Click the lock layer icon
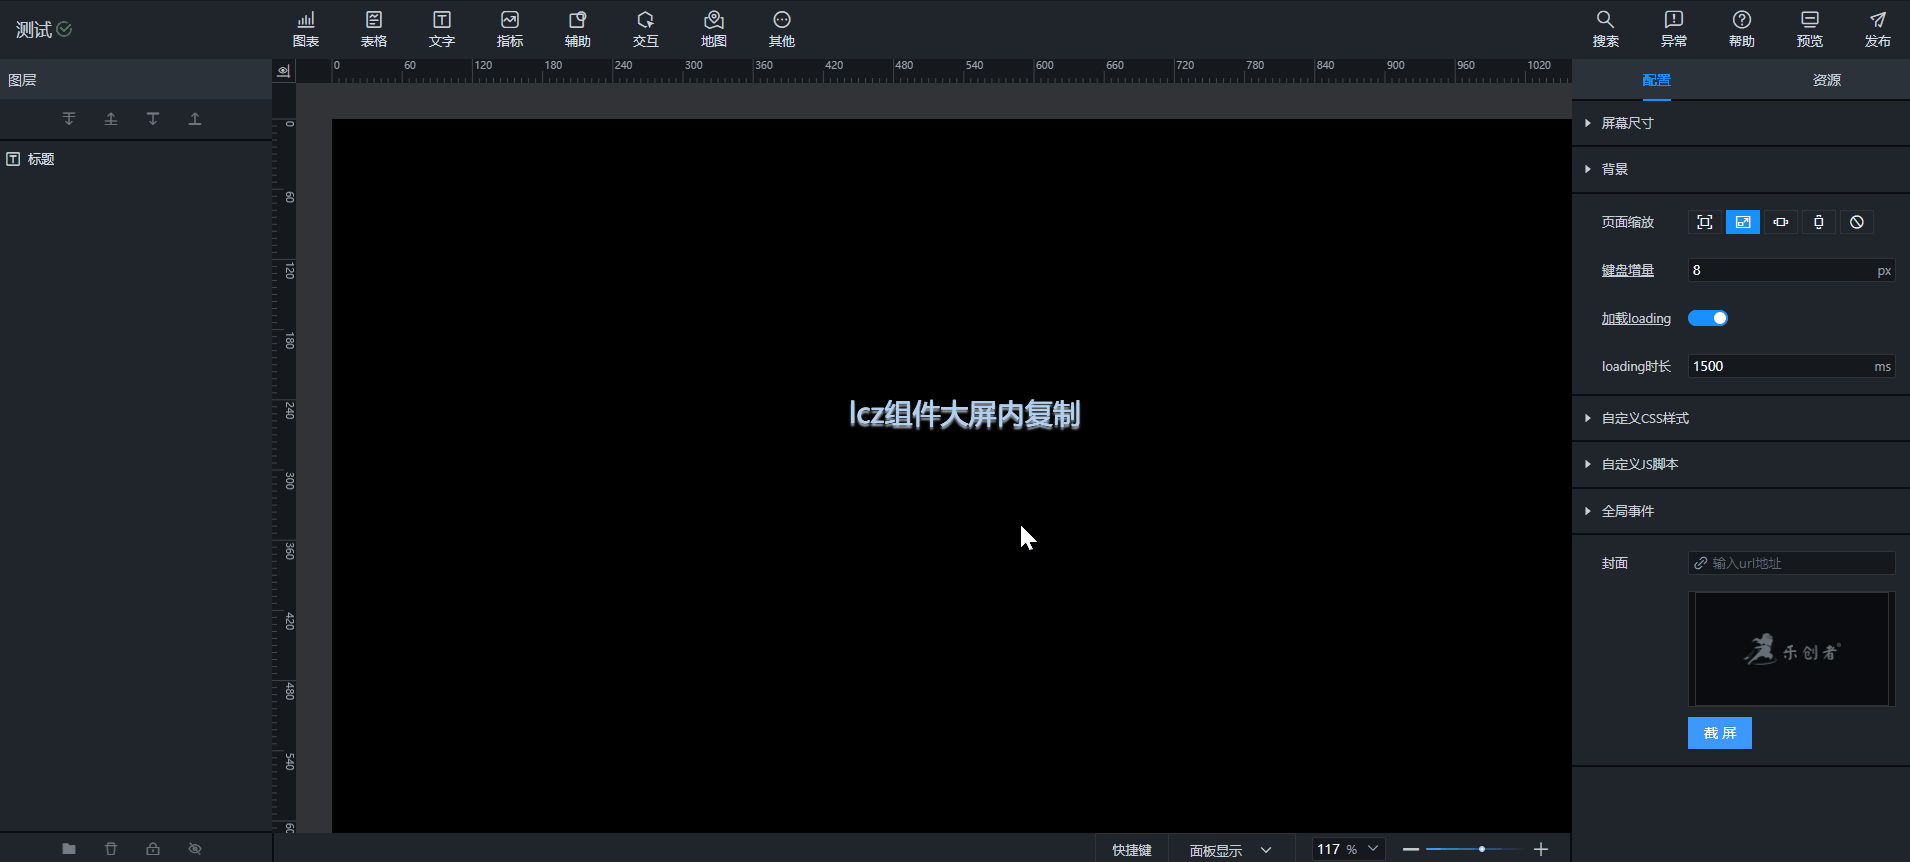 pyautogui.click(x=153, y=849)
